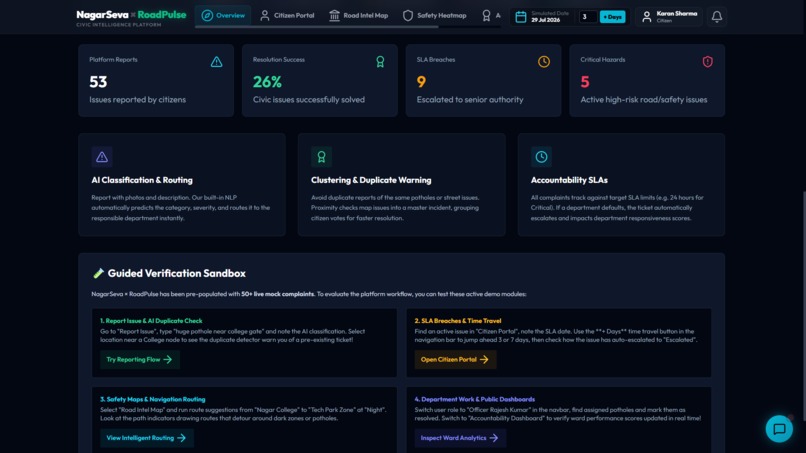Click the Citizen Portal person icon
This screenshot has height=453, width=806.
pyautogui.click(x=265, y=15)
